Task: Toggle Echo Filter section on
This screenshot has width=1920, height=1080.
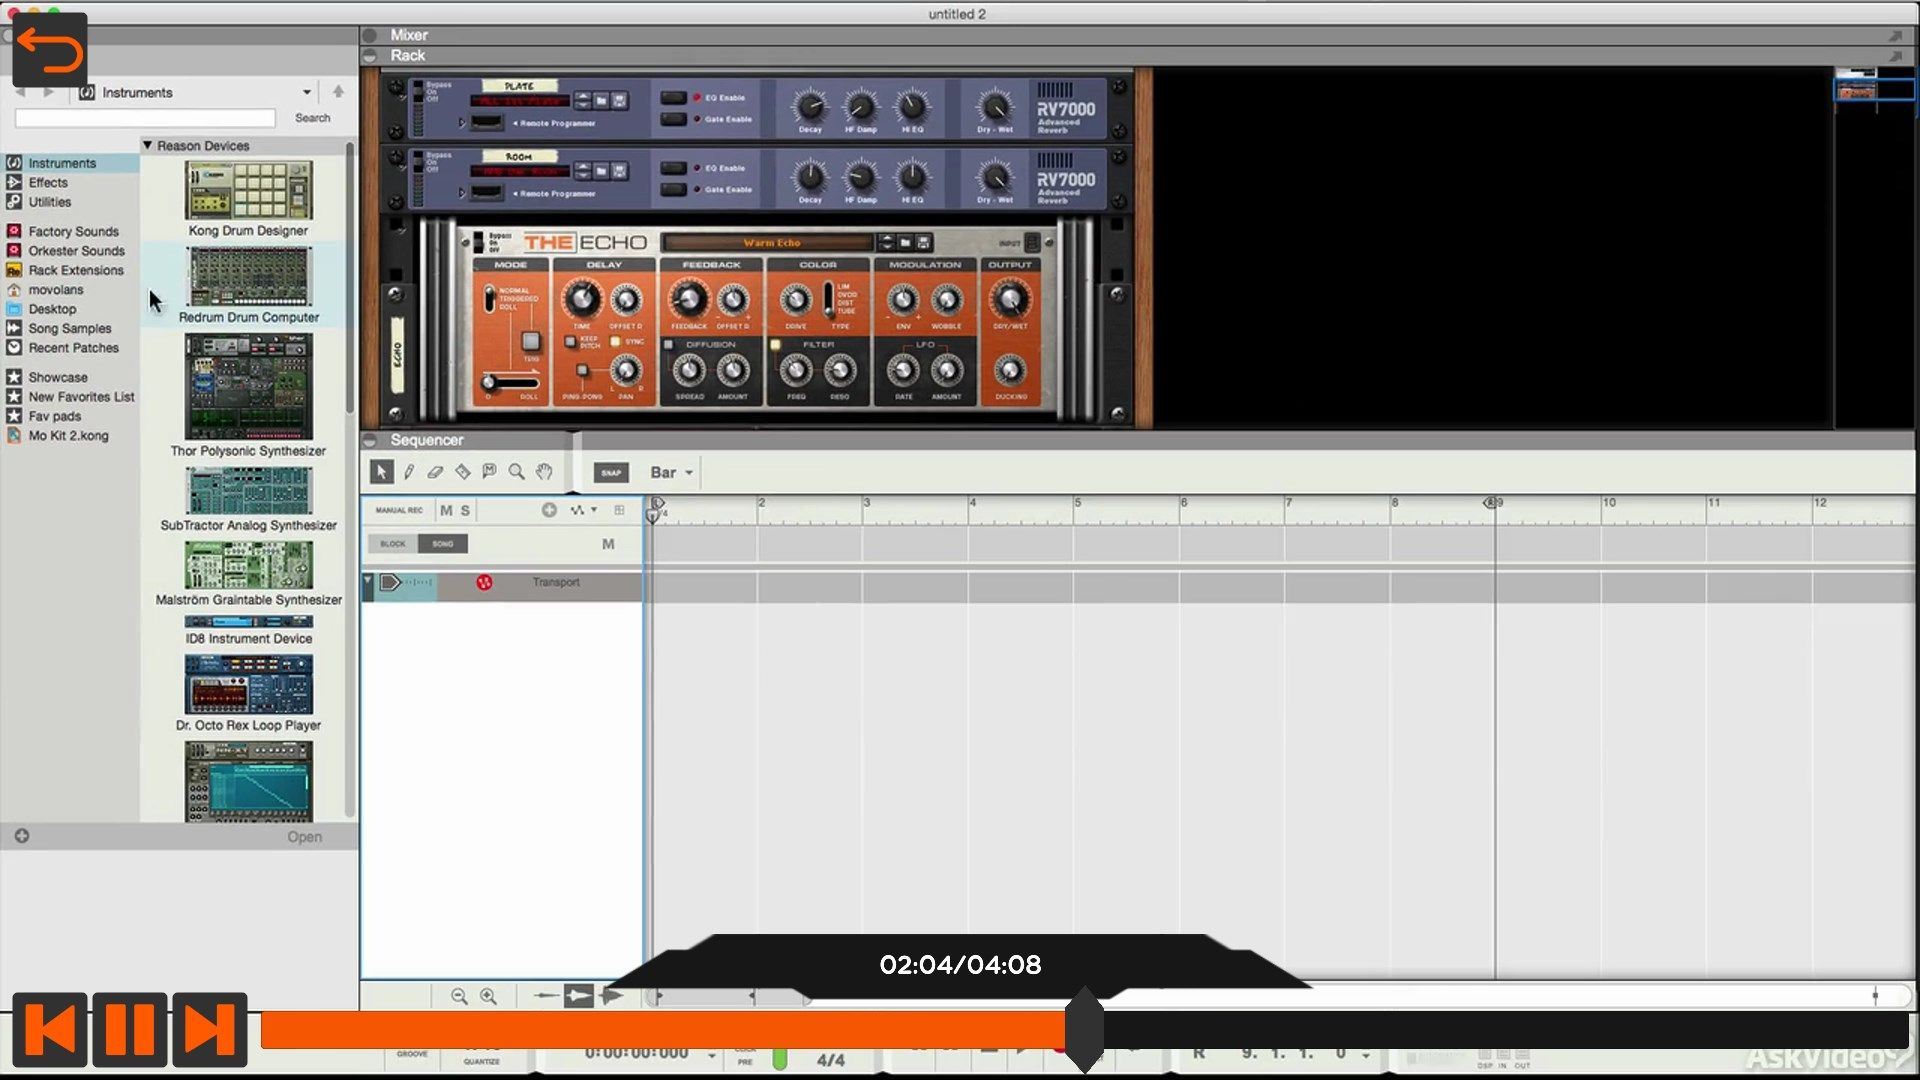Action: 775,344
